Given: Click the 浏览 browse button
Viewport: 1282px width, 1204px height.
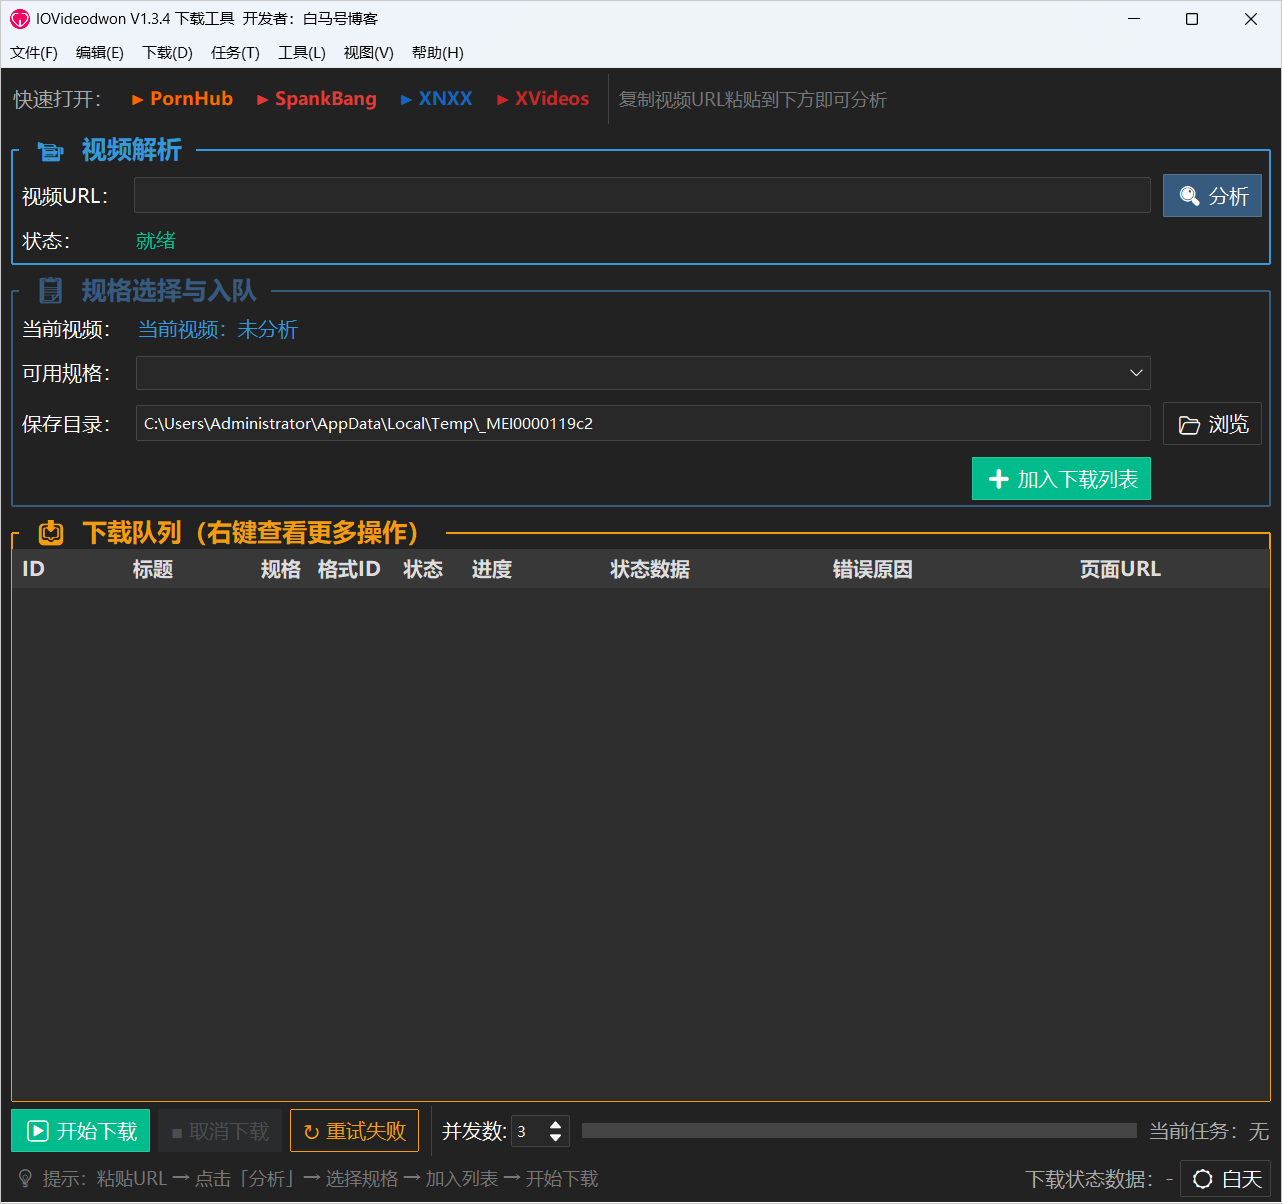Looking at the screenshot, I should coord(1212,424).
